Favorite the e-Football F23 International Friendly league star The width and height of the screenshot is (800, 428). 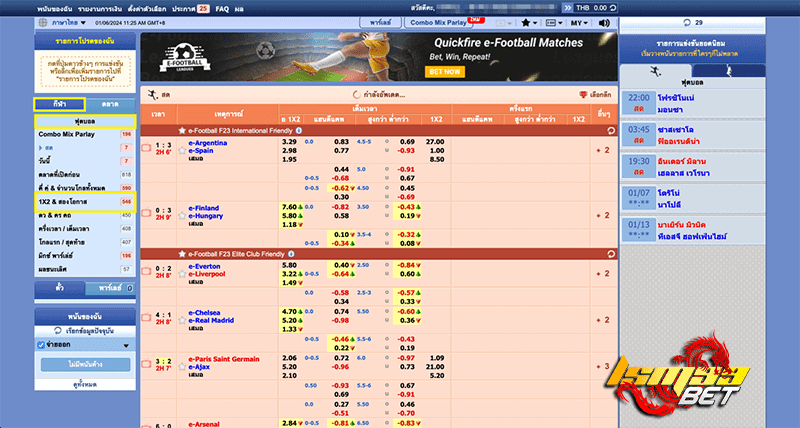click(182, 131)
